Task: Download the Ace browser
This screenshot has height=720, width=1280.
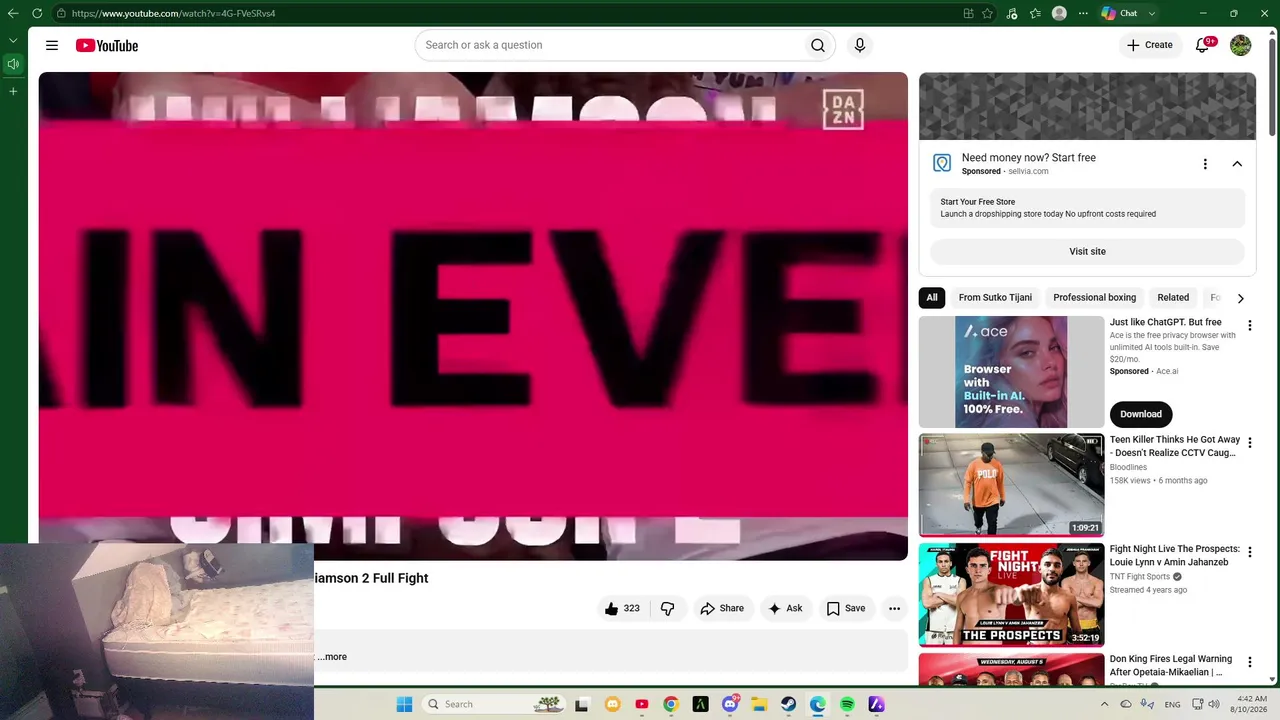Action: pos(1141,414)
